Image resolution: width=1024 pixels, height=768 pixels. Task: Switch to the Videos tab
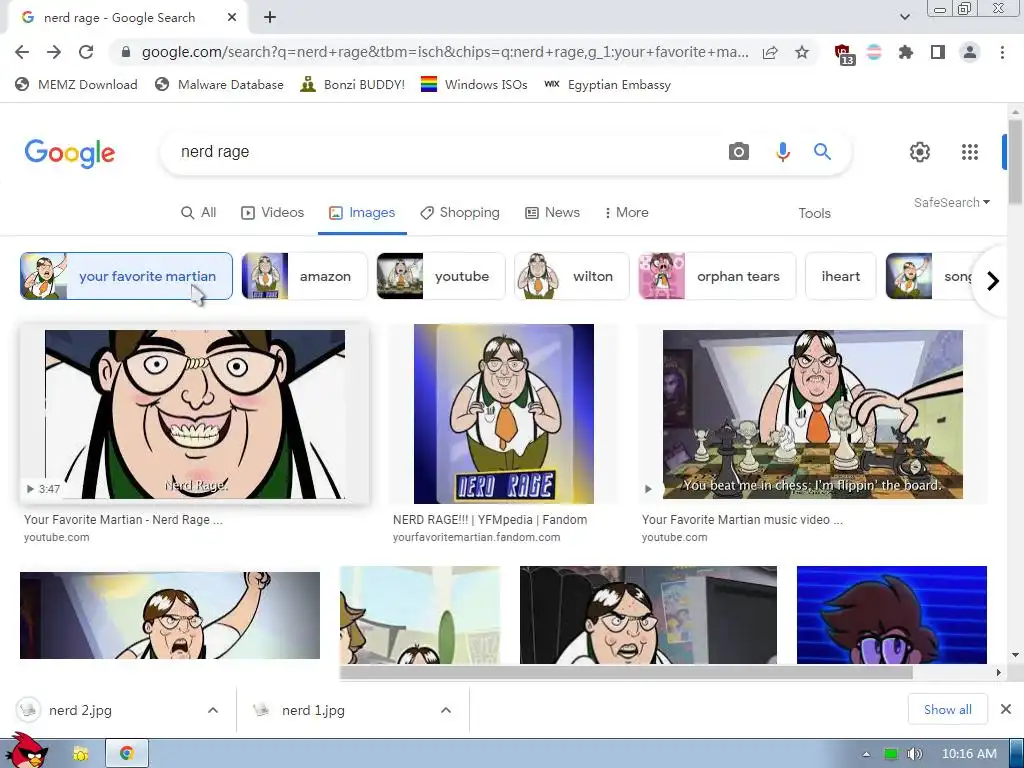(x=272, y=213)
